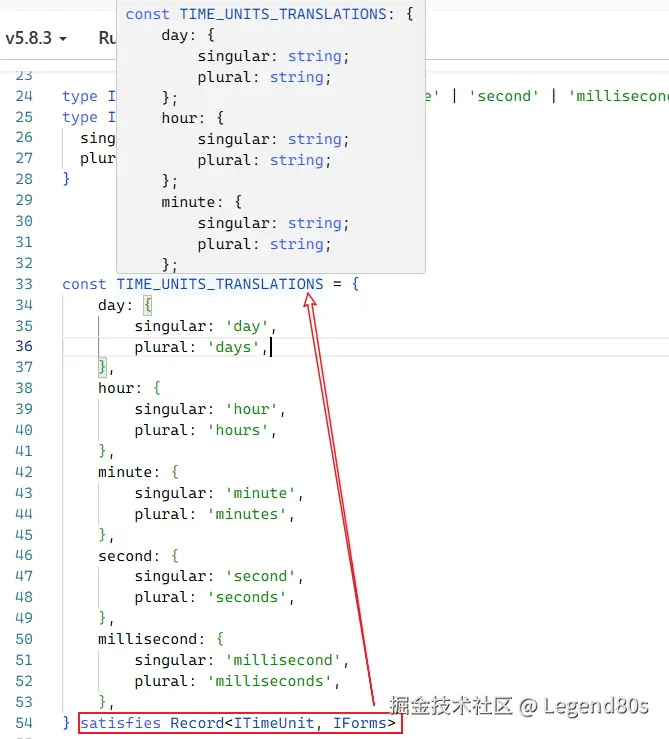
Task: Click the 'type' keyword on line 25
Action: point(80,117)
